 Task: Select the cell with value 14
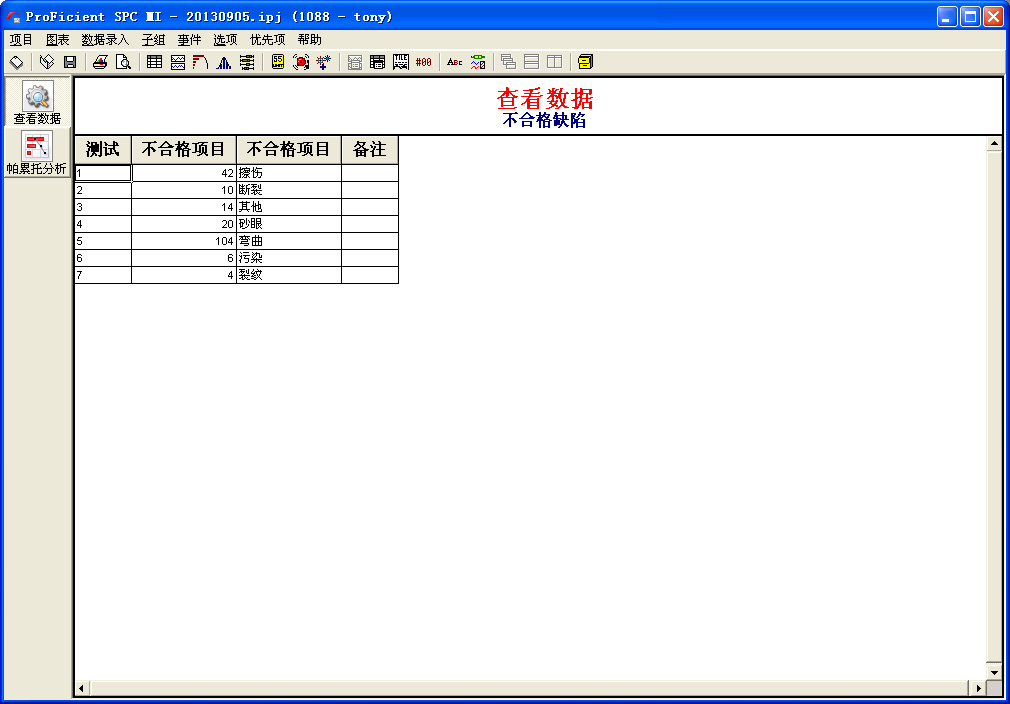[184, 207]
